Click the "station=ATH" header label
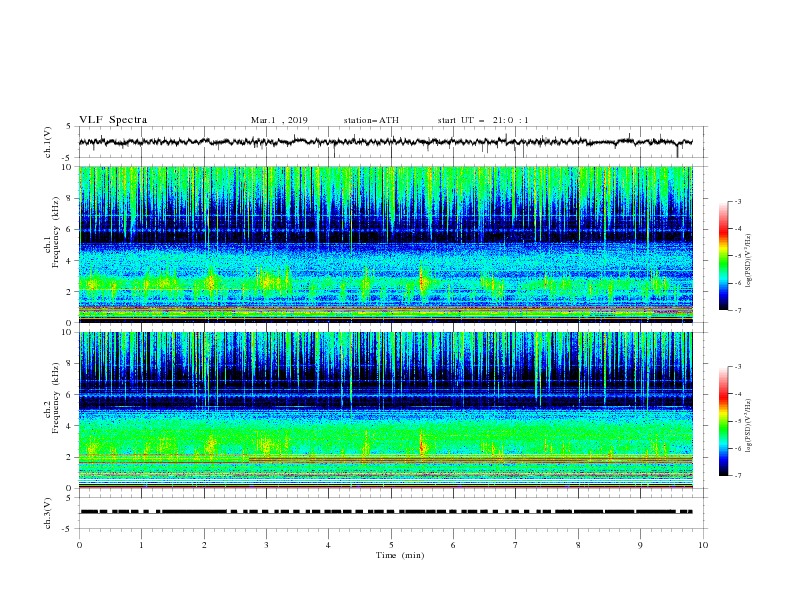The width and height of the screenshot is (792, 612). [x=371, y=120]
